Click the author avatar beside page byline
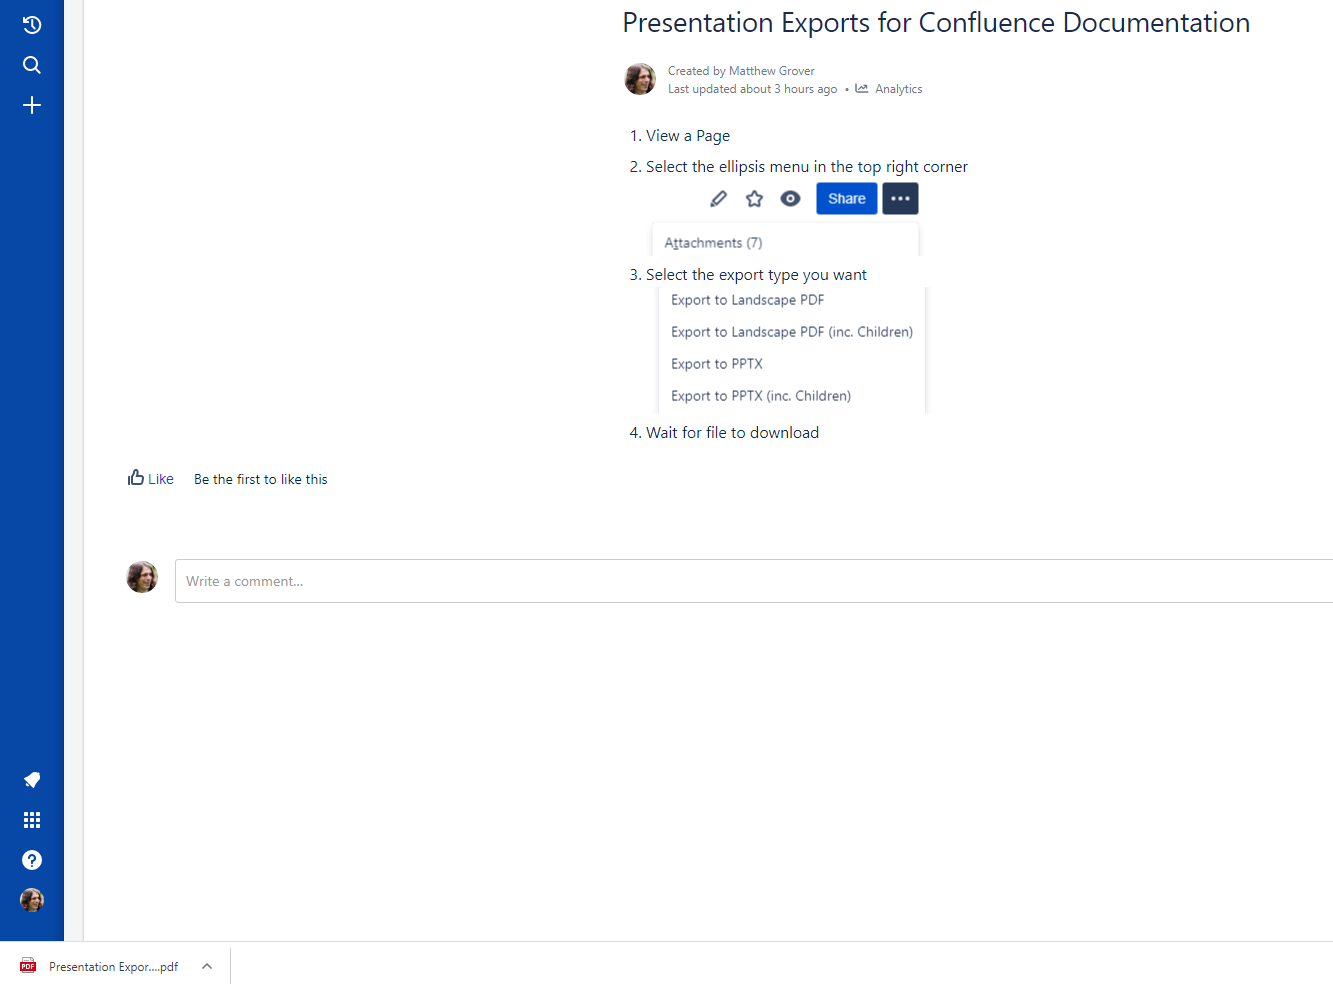The width and height of the screenshot is (1333, 990). point(640,79)
